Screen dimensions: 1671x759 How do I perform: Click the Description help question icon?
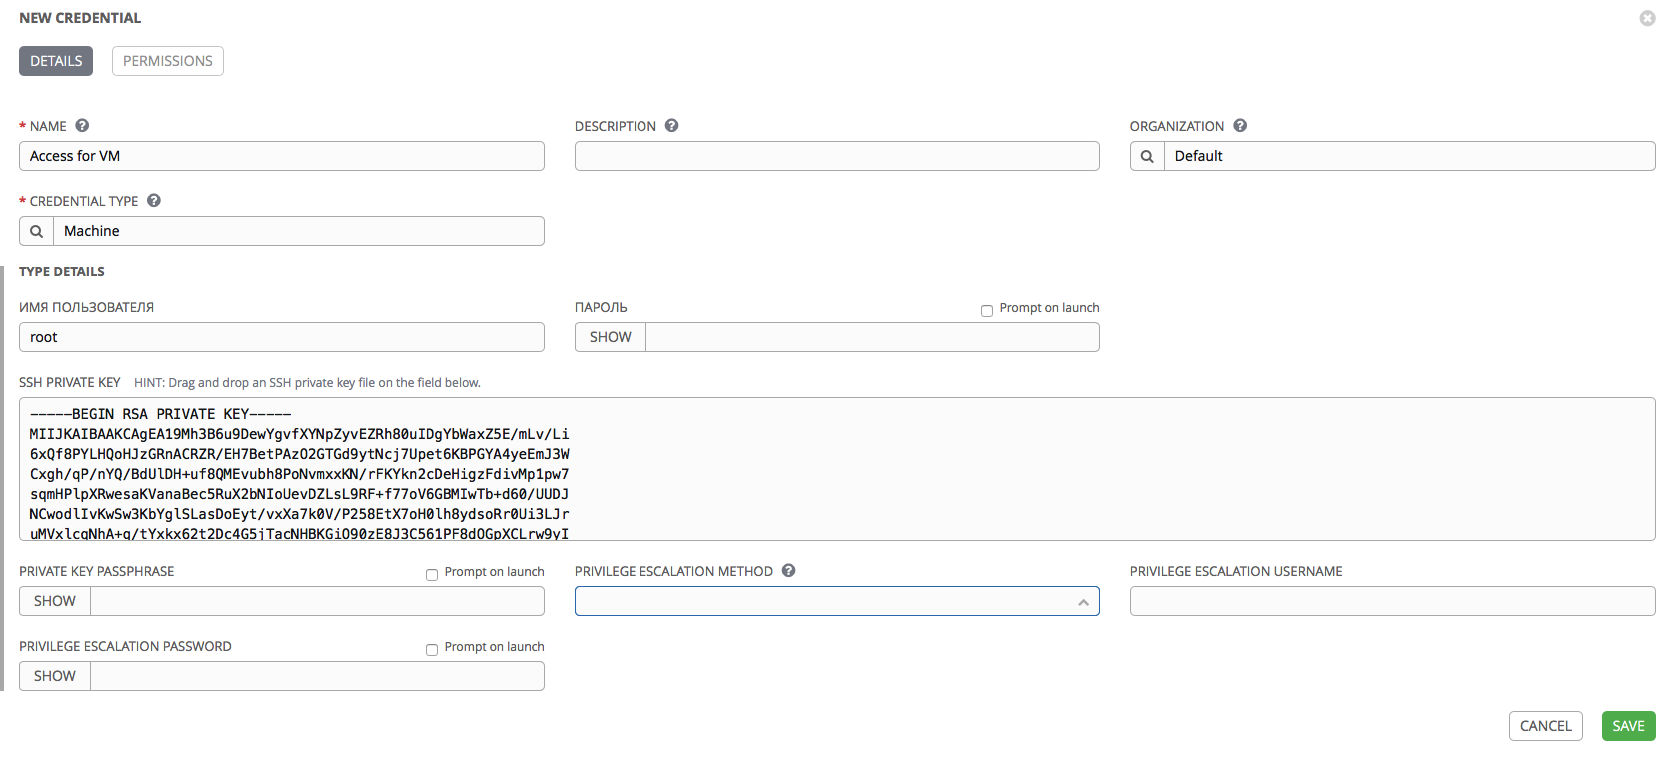point(672,126)
